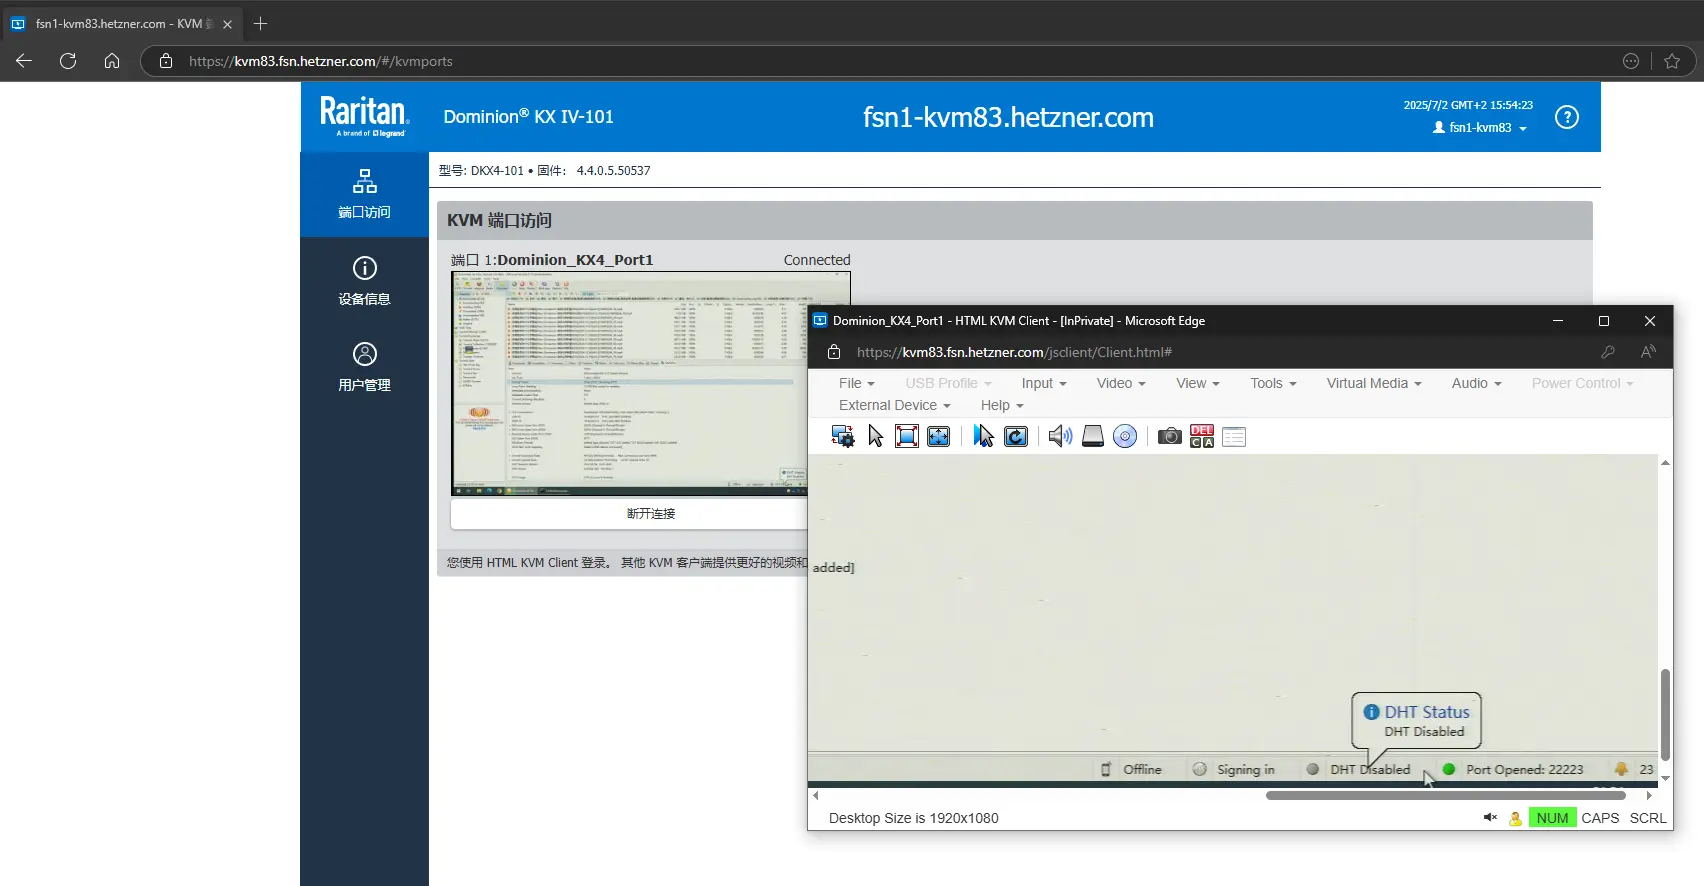Click the CD-ROM disc icon

[1125, 436]
